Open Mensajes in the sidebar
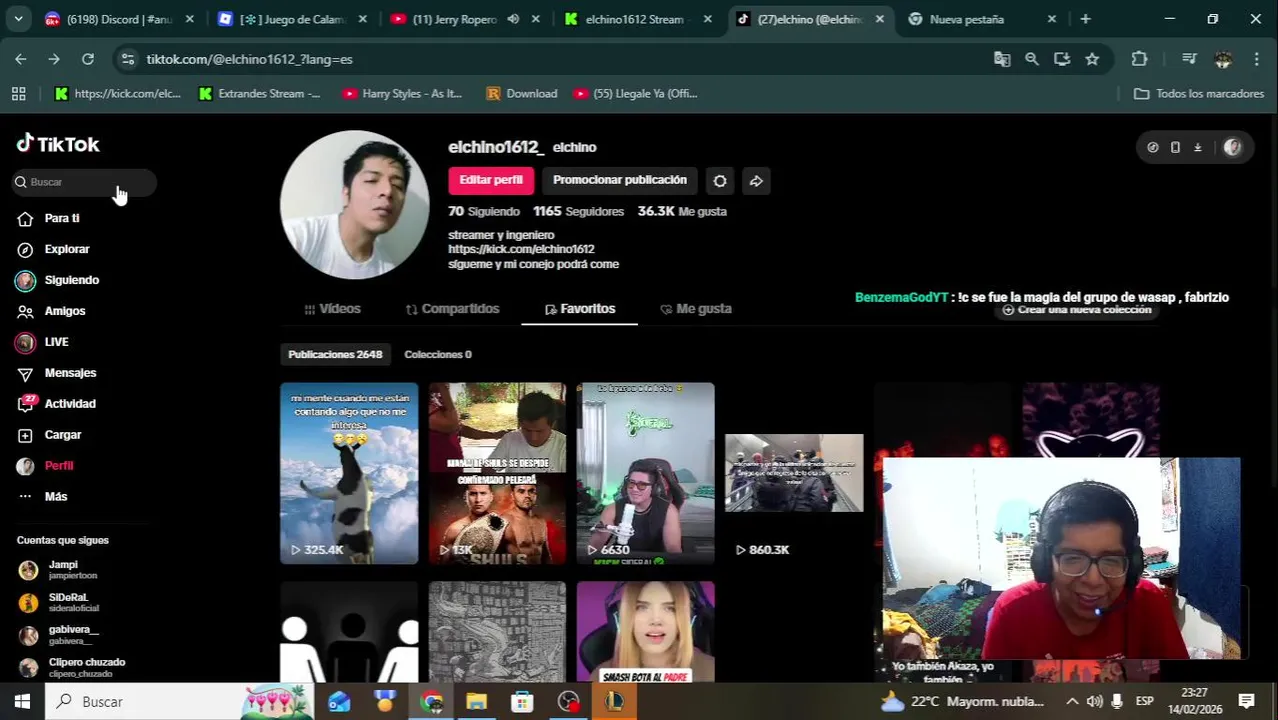The width and height of the screenshot is (1278, 720). coord(70,373)
